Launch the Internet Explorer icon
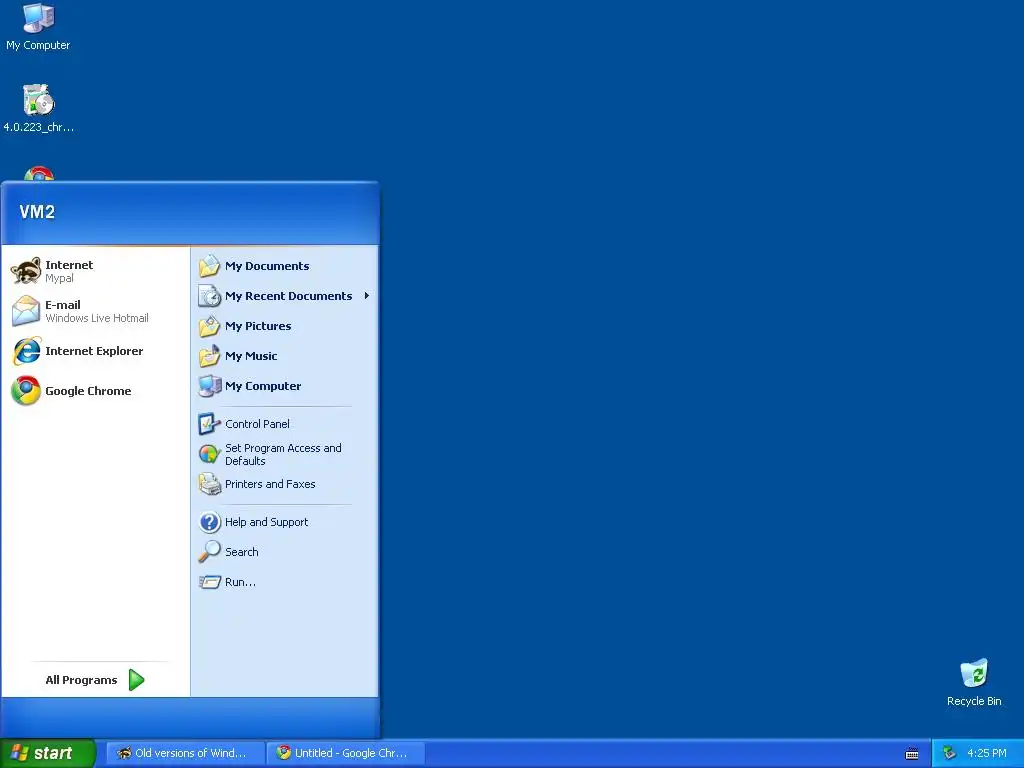 27,351
